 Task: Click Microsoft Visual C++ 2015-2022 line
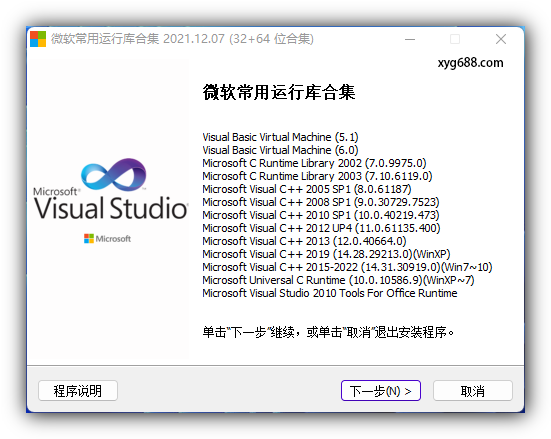[x=347, y=267]
